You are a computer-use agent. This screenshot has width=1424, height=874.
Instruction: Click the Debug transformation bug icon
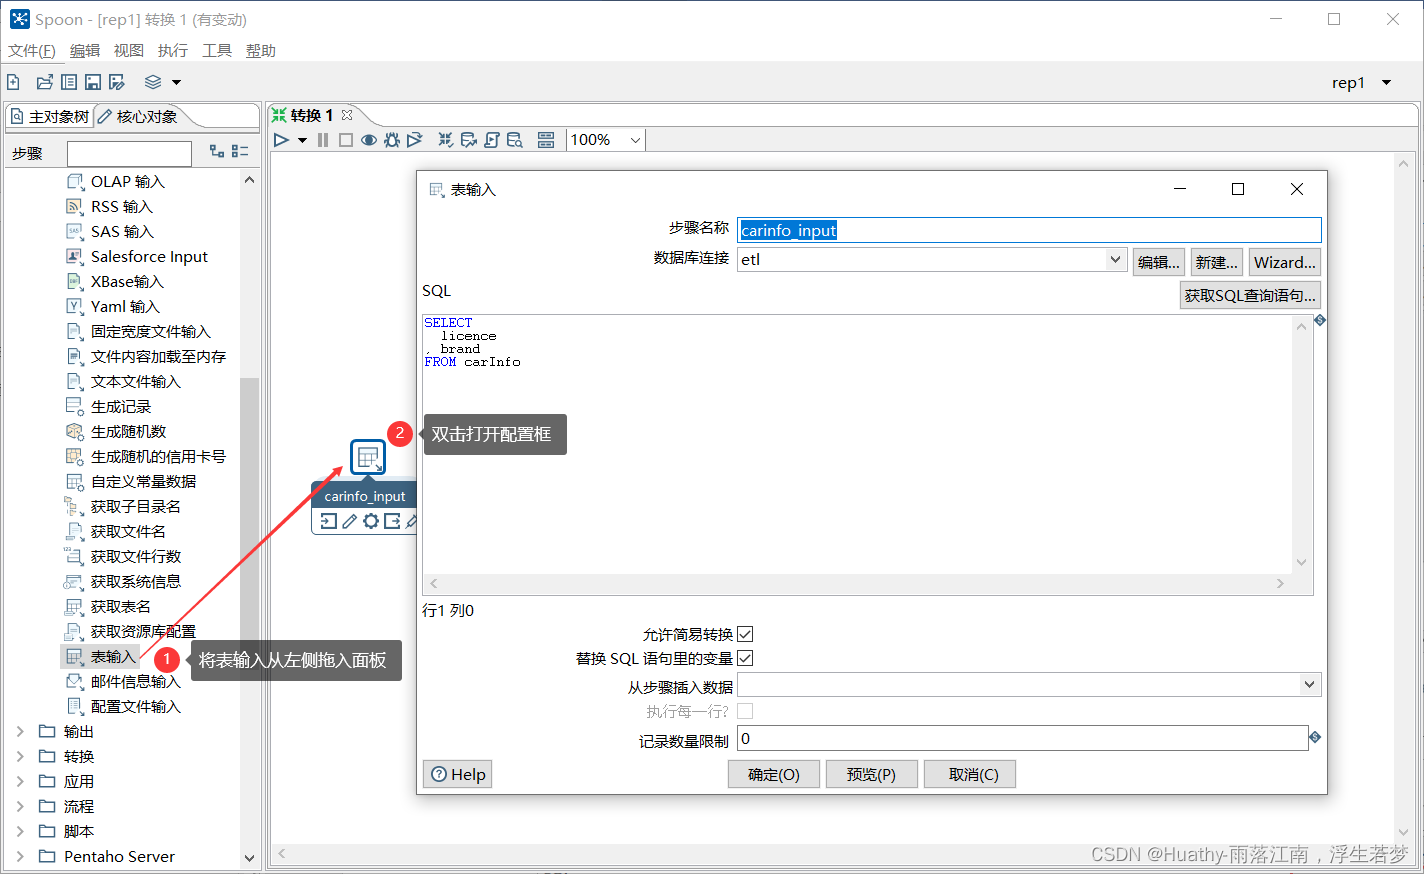[392, 140]
